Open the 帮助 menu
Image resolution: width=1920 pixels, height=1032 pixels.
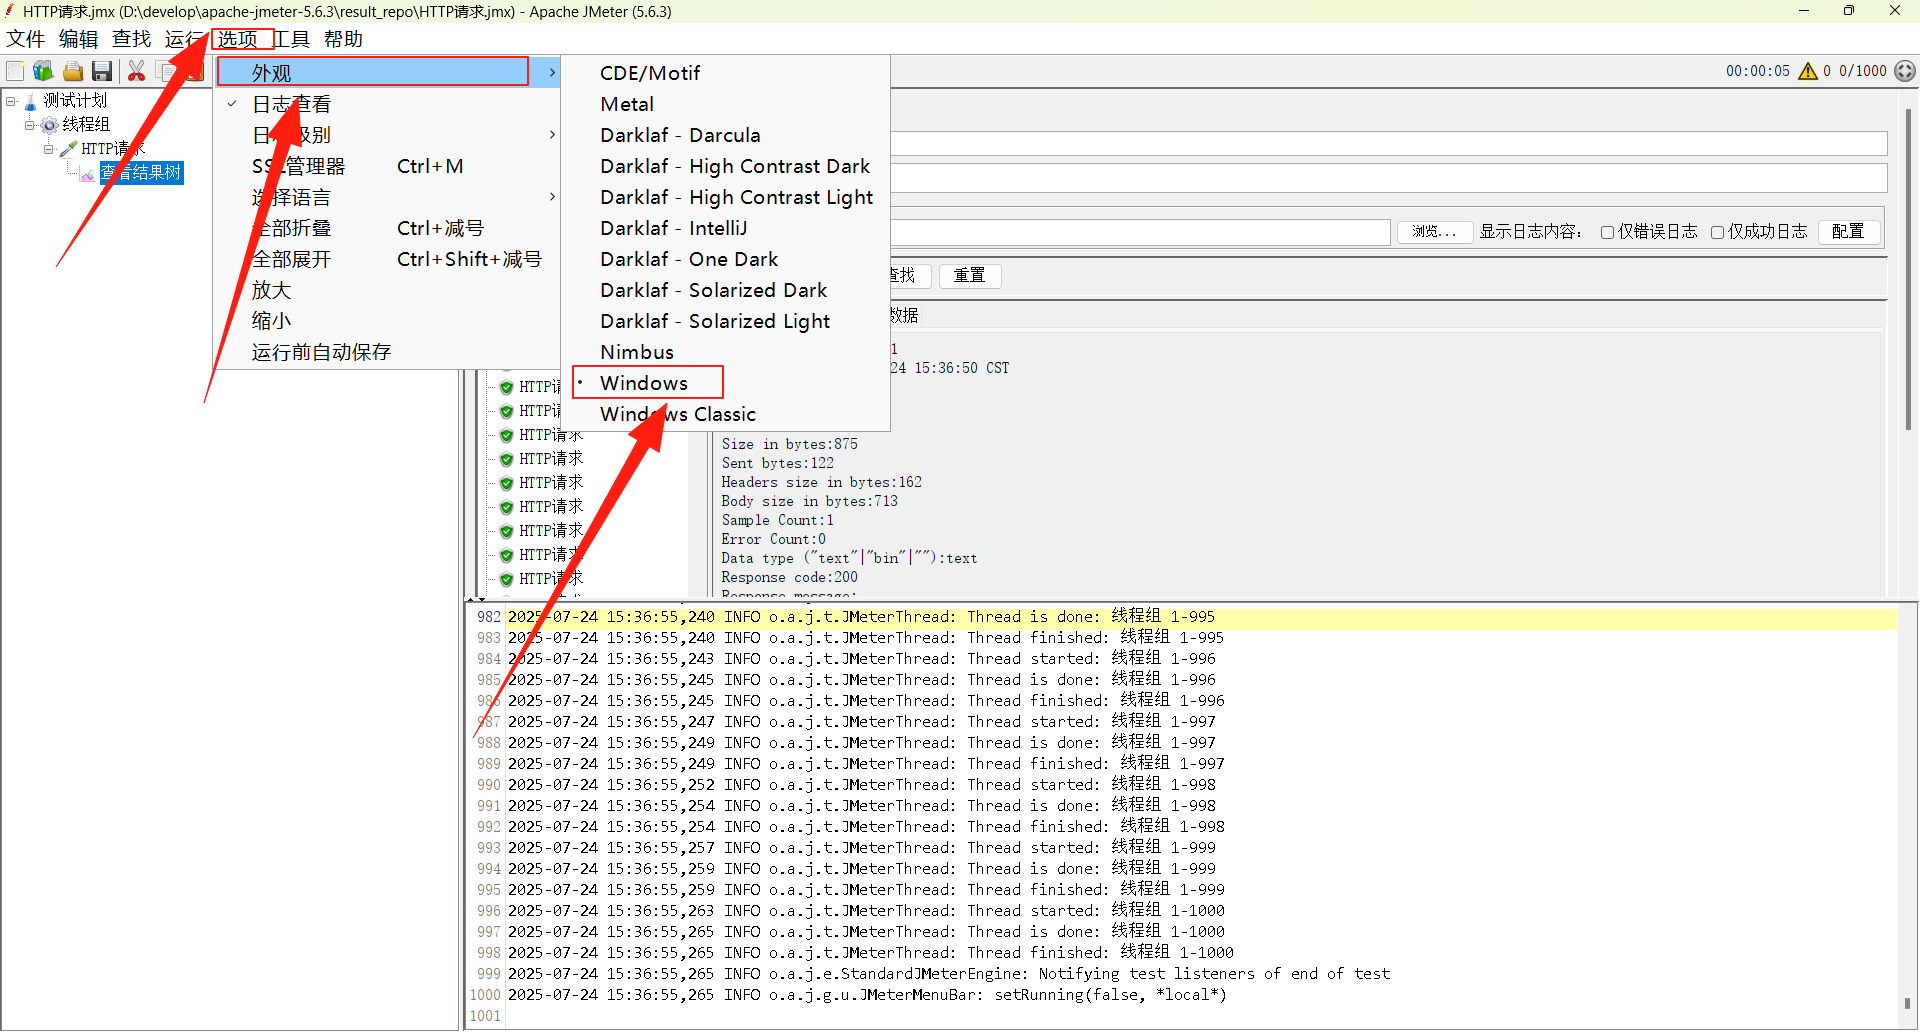pyautogui.click(x=343, y=39)
